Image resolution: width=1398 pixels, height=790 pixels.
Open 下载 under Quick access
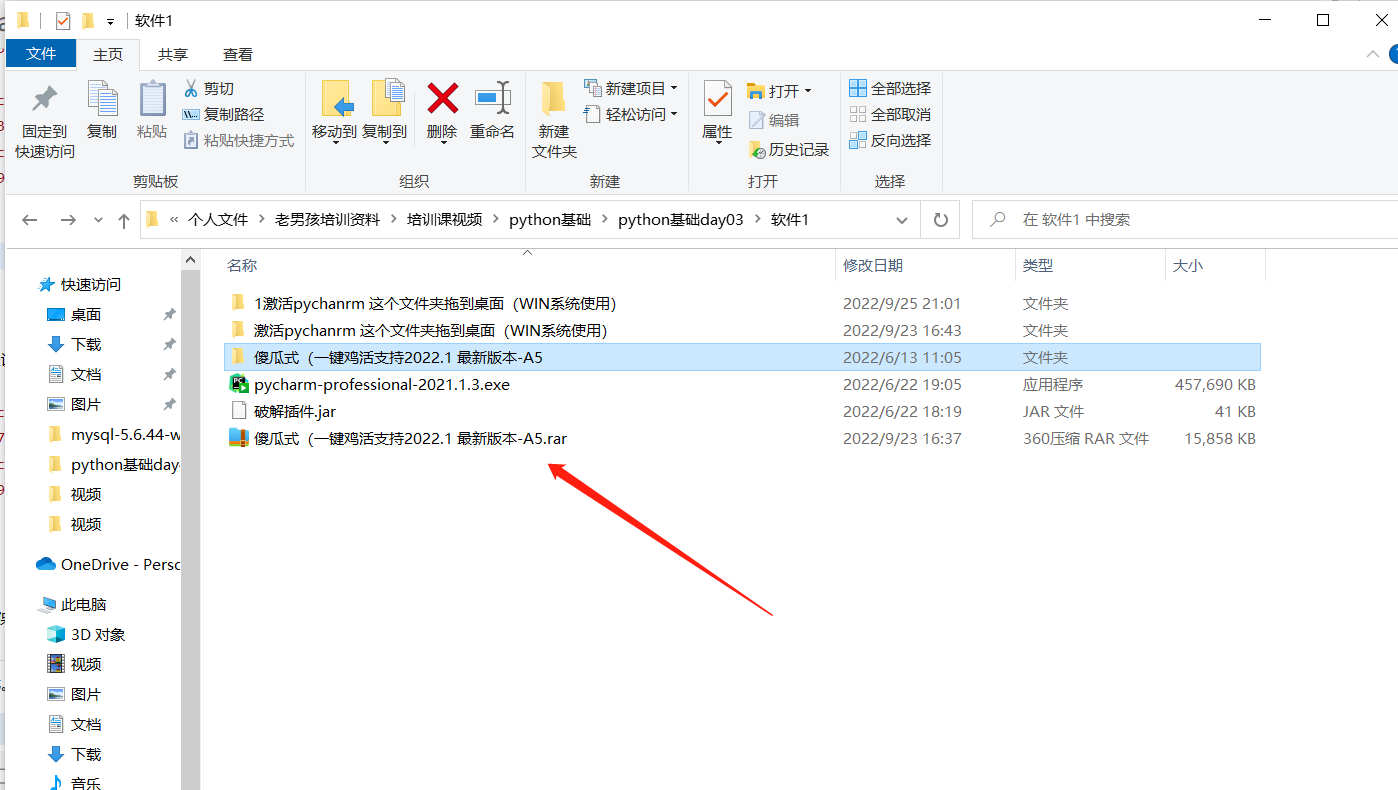click(x=86, y=345)
